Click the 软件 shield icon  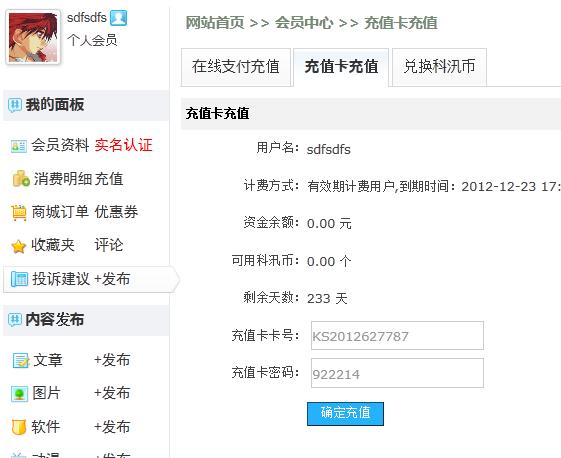pyautogui.click(x=19, y=427)
